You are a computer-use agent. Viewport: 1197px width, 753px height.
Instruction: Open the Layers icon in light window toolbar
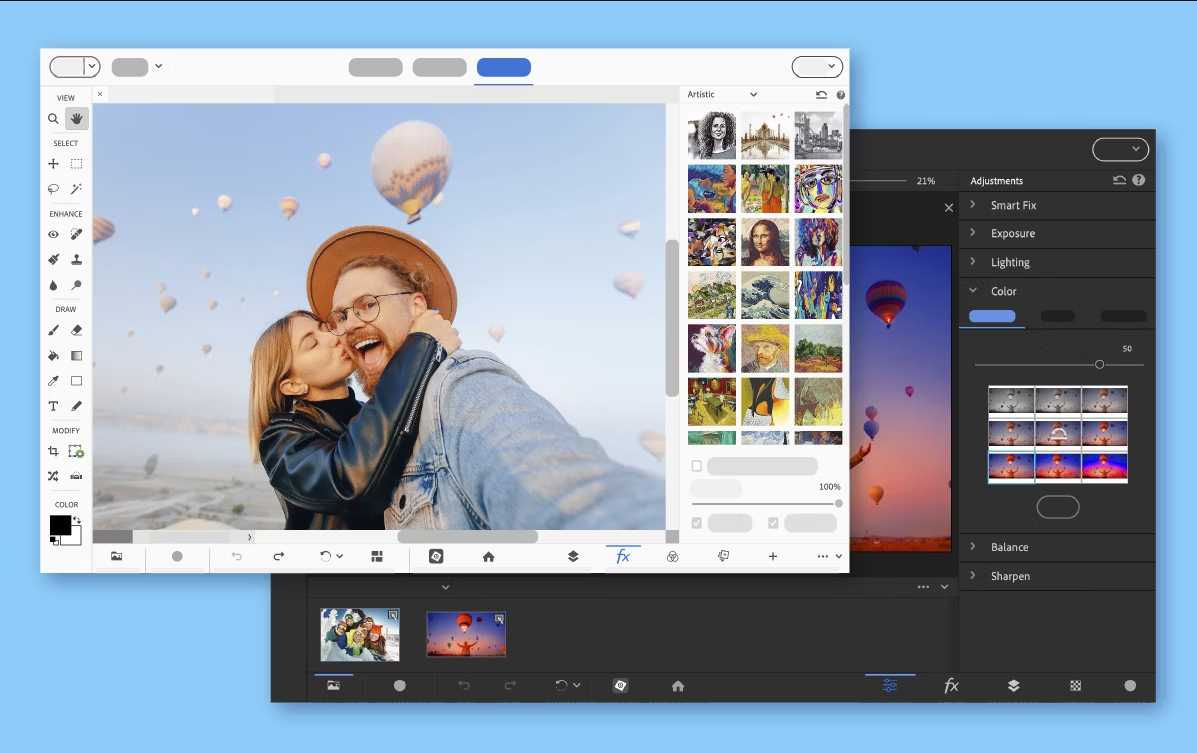pos(573,556)
